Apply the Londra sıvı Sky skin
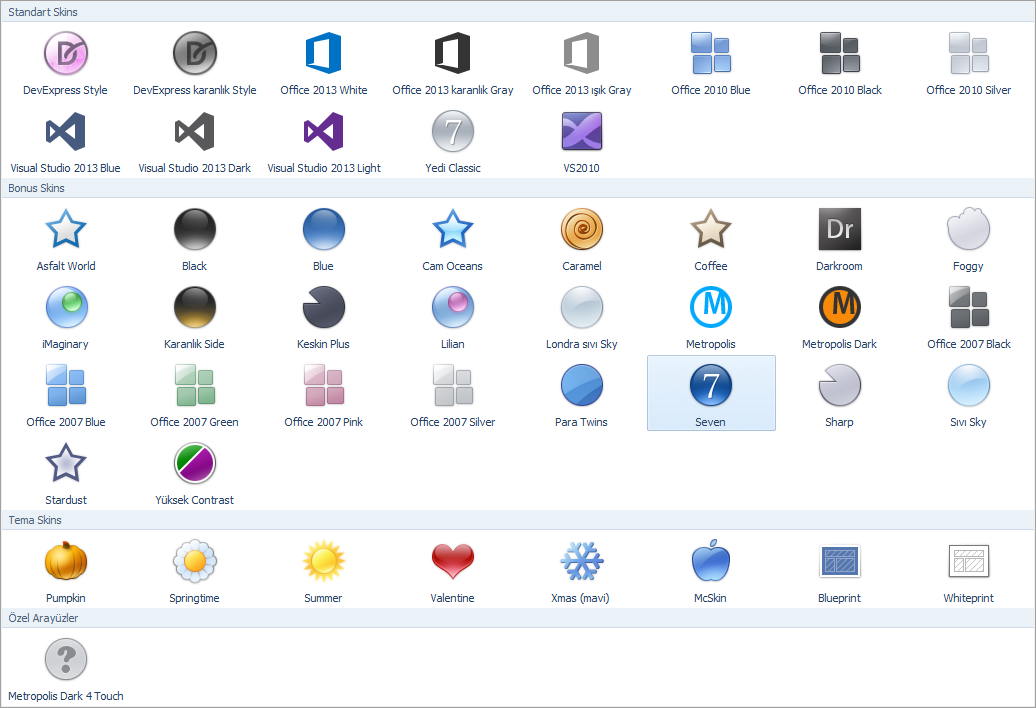This screenshot has width=1036, height=708. tap(582, 316)
